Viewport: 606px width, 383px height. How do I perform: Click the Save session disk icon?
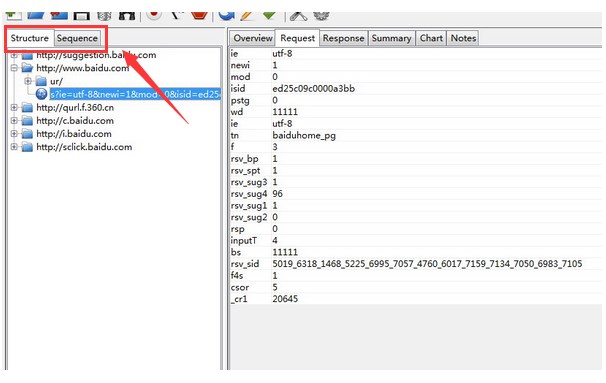[82, 15]
